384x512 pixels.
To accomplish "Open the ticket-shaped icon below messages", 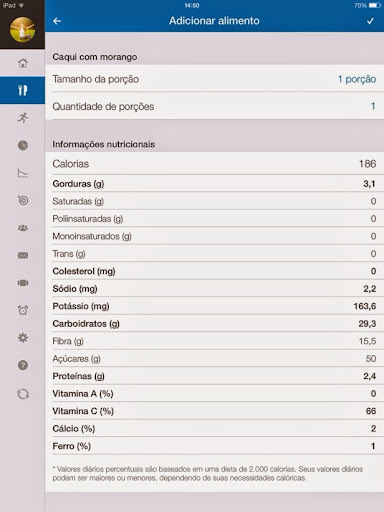I will coord(23,283).
